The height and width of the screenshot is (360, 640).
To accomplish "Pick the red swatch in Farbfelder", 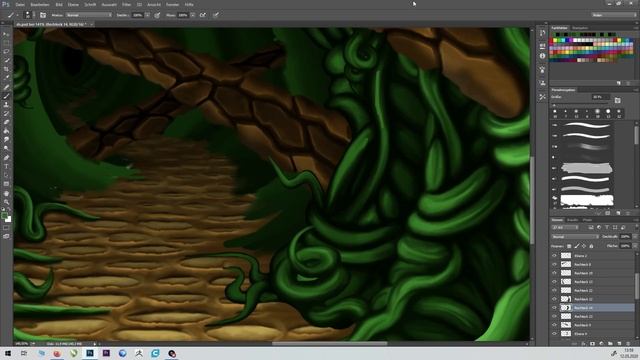I will tap(552, 40).
